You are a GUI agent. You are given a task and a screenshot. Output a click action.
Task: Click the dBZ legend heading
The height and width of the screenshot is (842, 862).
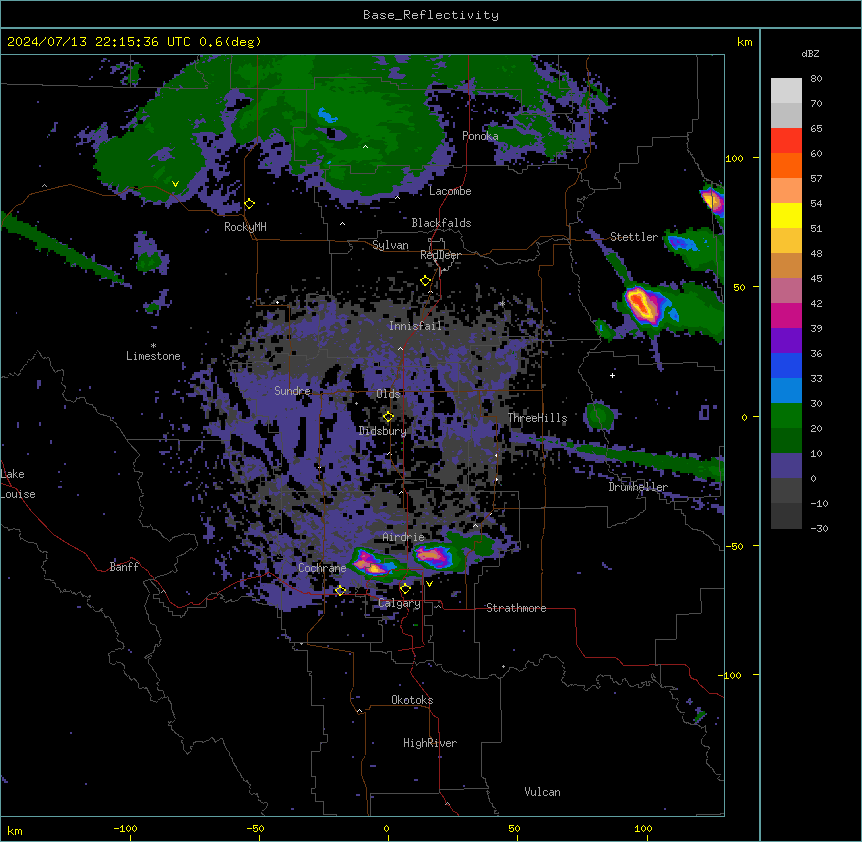tap(810, 54)
